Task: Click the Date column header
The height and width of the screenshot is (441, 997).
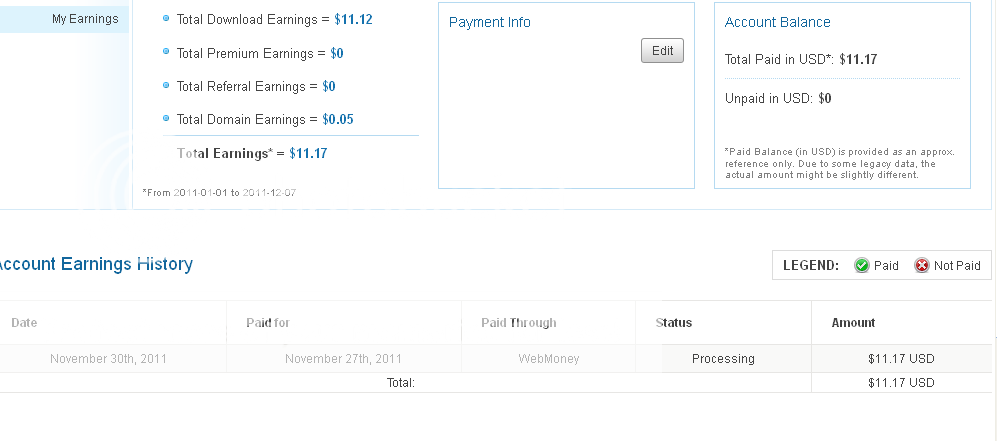Action: pos(24,323)
